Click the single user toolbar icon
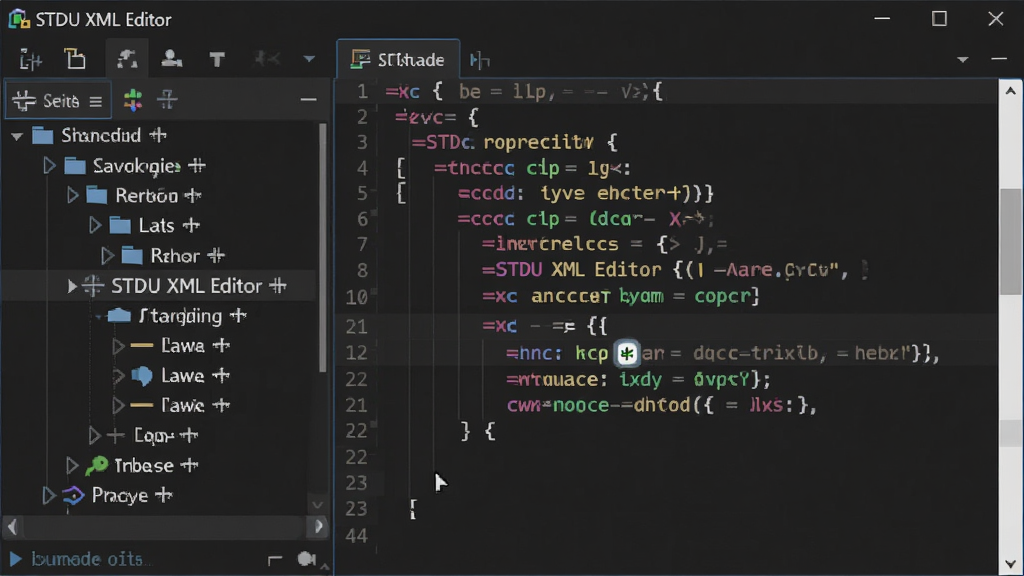Screen dimensions: 1024x576 (172, 59)
